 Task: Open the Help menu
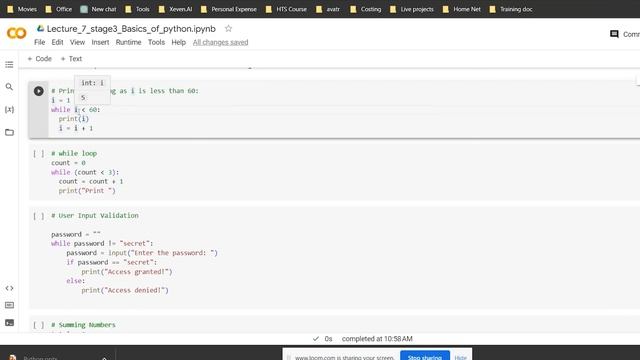[x=178, y=42]
